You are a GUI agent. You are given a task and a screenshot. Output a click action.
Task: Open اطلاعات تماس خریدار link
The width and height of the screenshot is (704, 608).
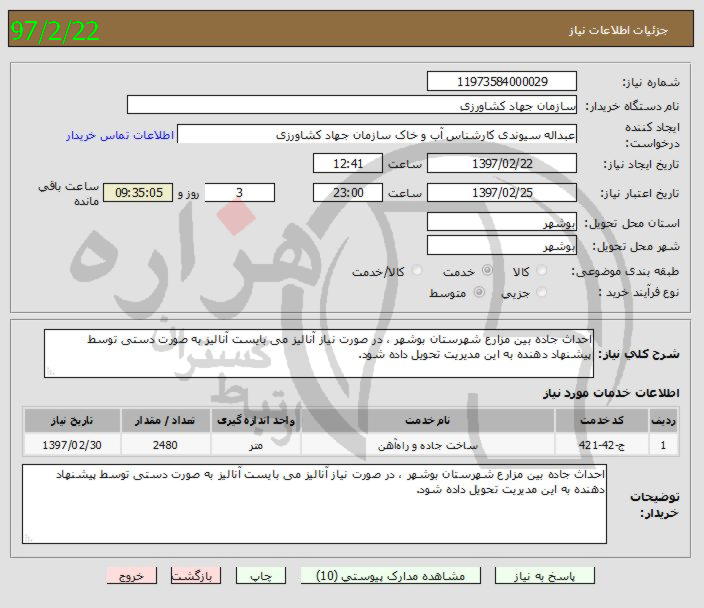pos(120,135)
